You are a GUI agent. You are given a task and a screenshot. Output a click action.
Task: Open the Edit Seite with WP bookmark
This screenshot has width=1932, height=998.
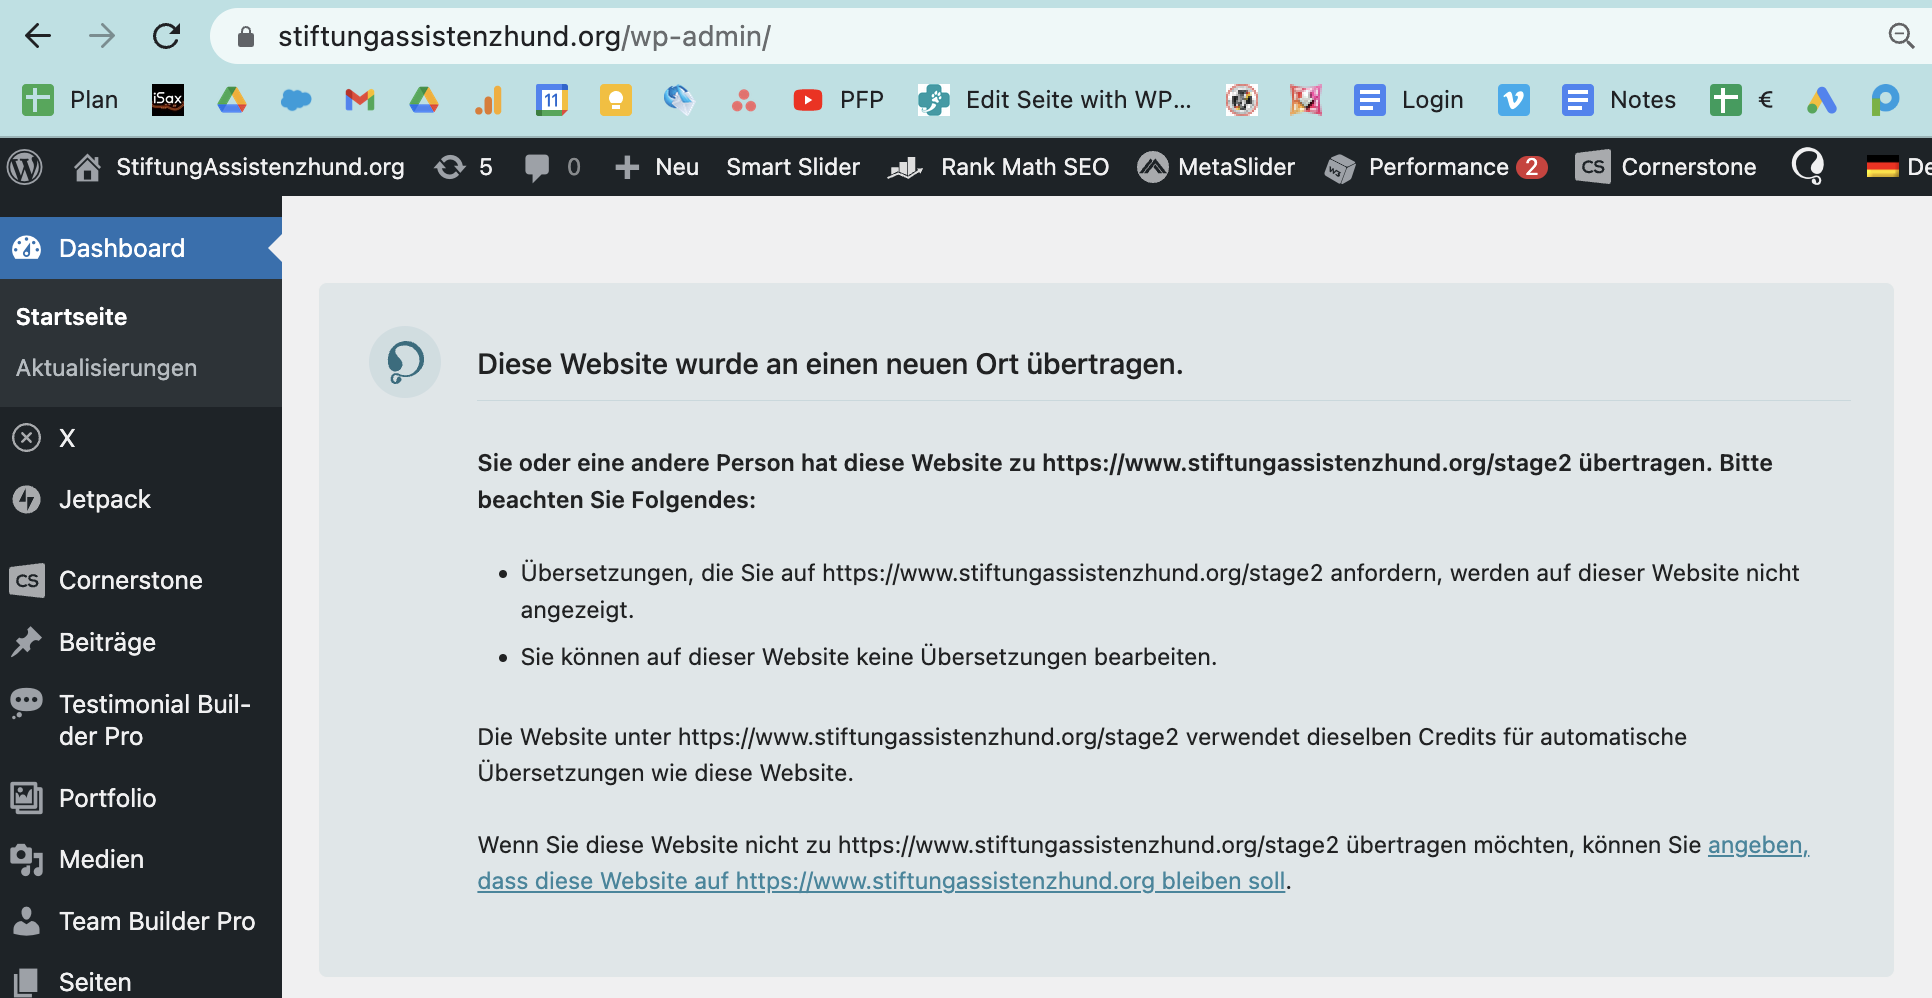coord(1054,100)
